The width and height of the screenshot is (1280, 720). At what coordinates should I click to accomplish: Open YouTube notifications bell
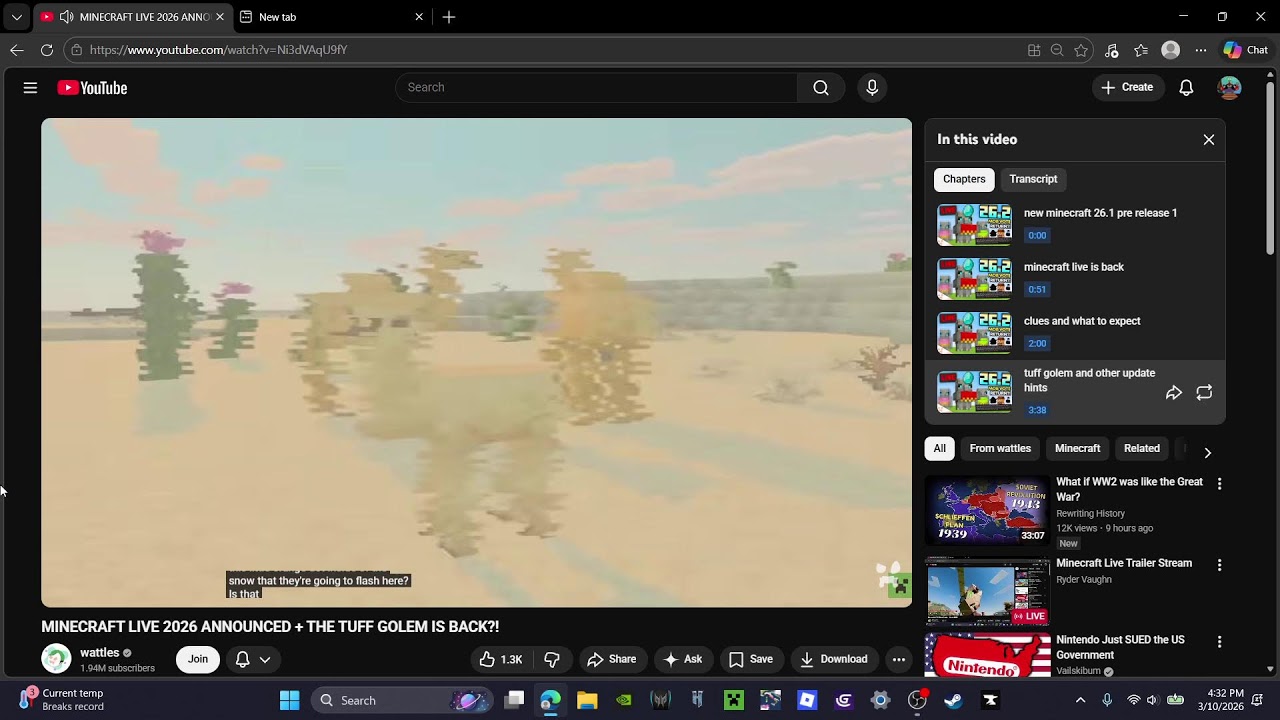pos(1186,88)
